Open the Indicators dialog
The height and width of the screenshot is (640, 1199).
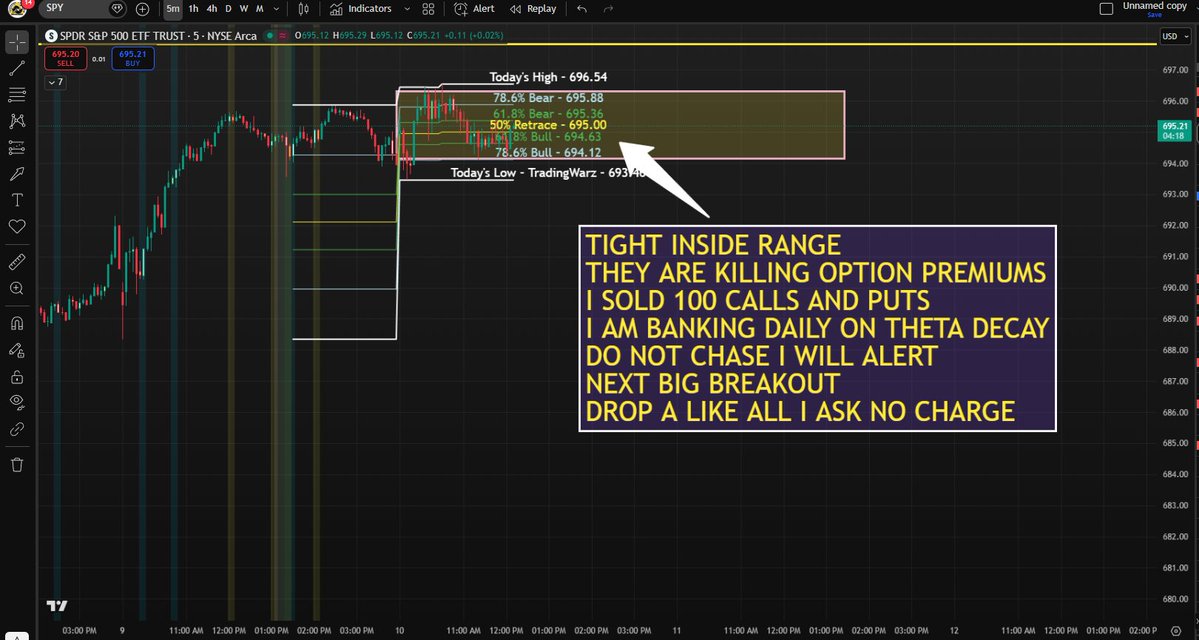tap(361, 9)
